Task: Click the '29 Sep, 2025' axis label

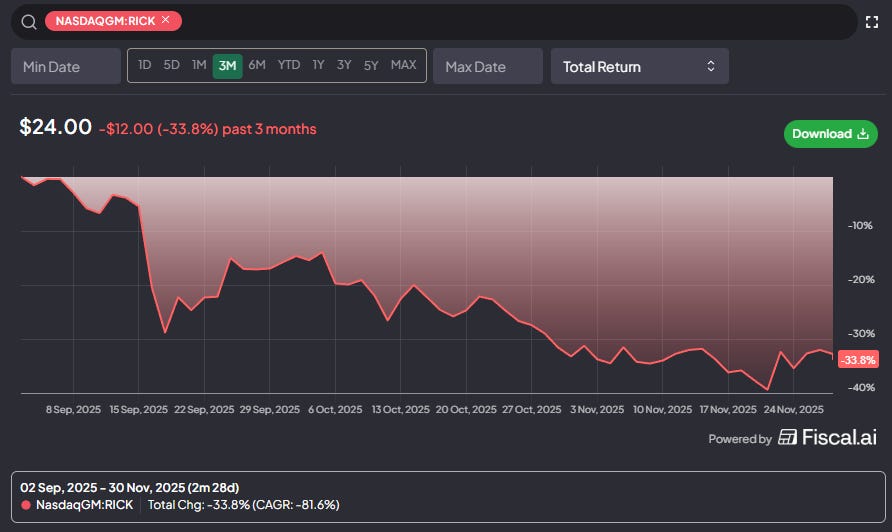Action: (x=270, y=410)
